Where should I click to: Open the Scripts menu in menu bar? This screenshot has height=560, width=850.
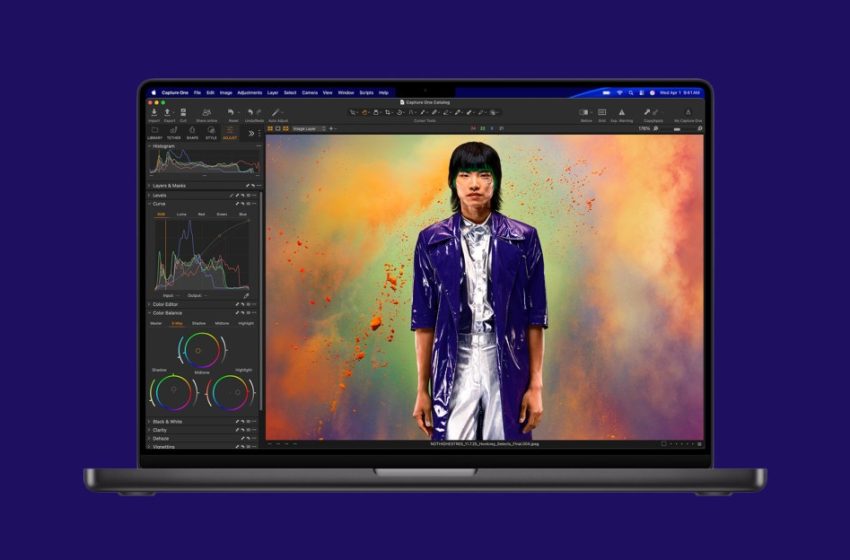click(x=366, y=92)
